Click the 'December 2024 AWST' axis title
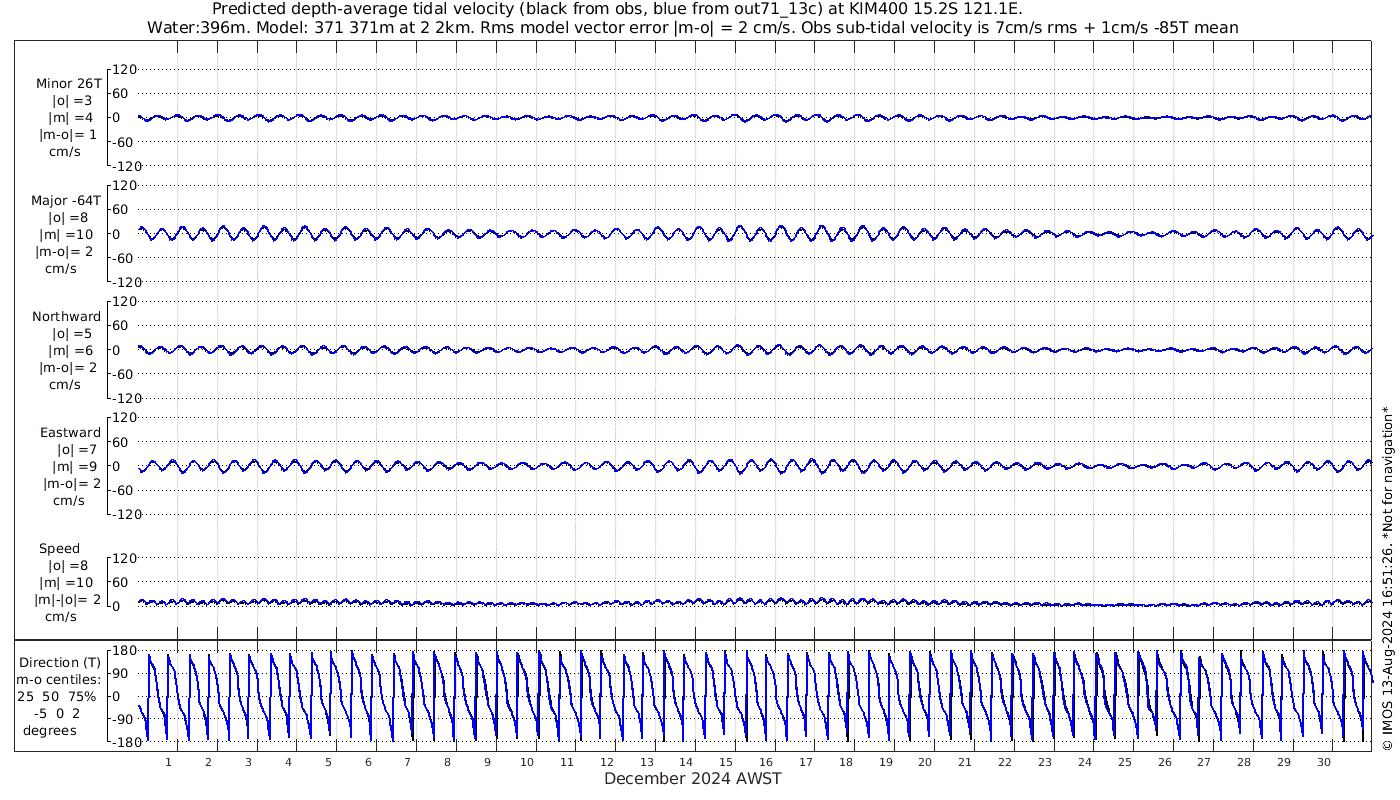The width and height of the screenshot is (1400, 800). [x=693, y=779]
